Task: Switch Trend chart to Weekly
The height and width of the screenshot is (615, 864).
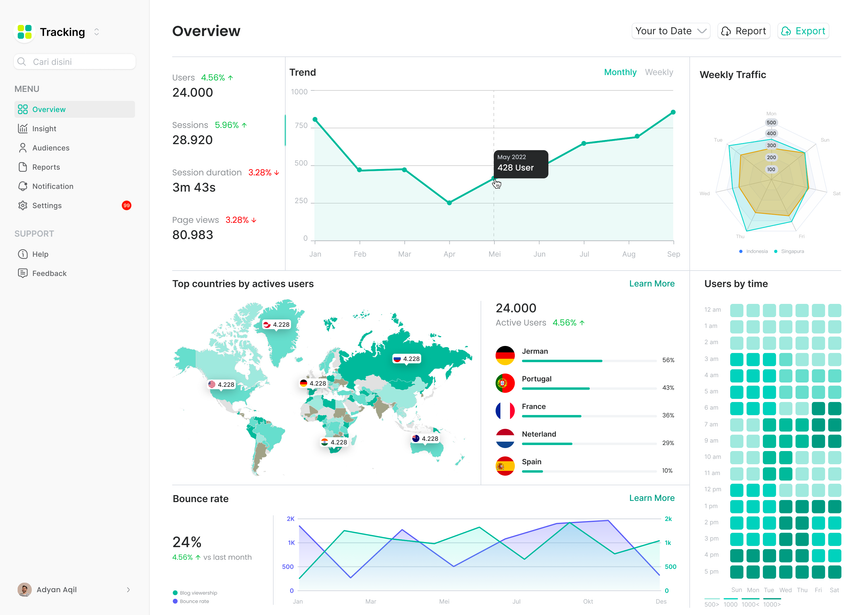Action: (x=659, y=72)
